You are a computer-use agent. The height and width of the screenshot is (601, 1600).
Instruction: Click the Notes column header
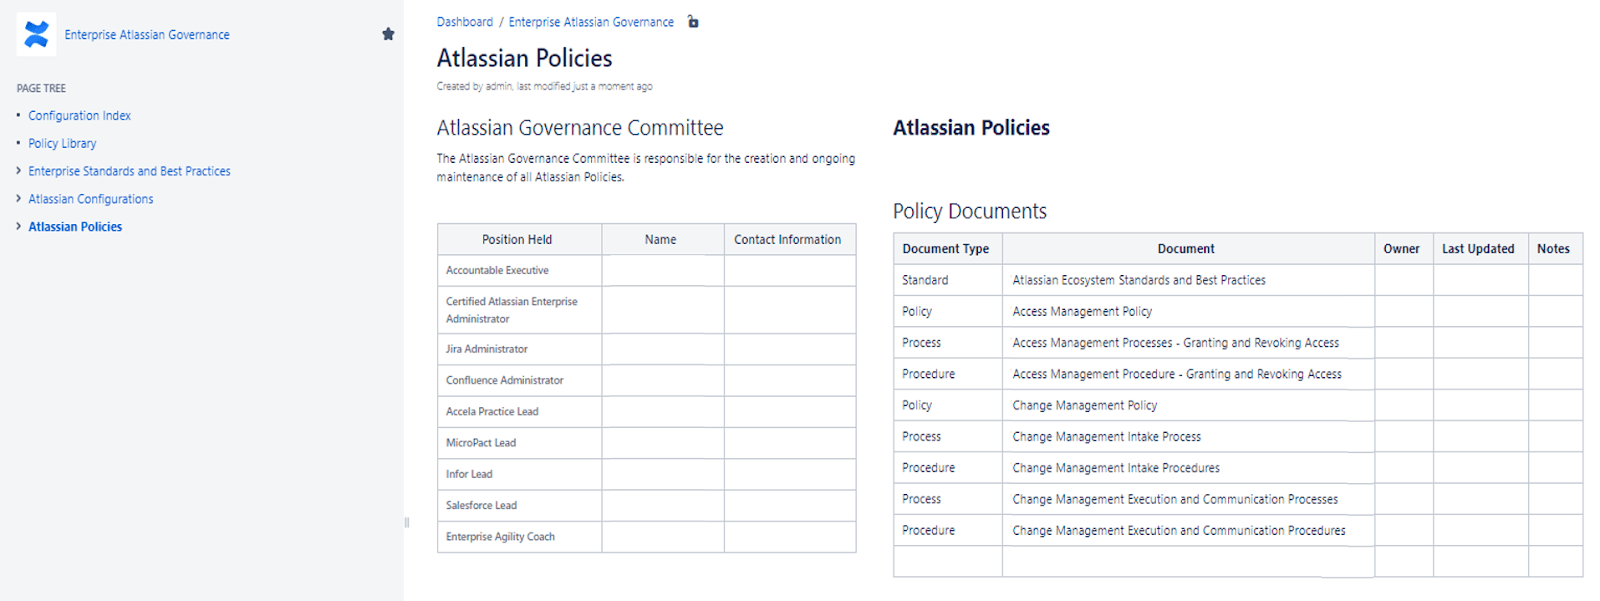[1554, 249]
